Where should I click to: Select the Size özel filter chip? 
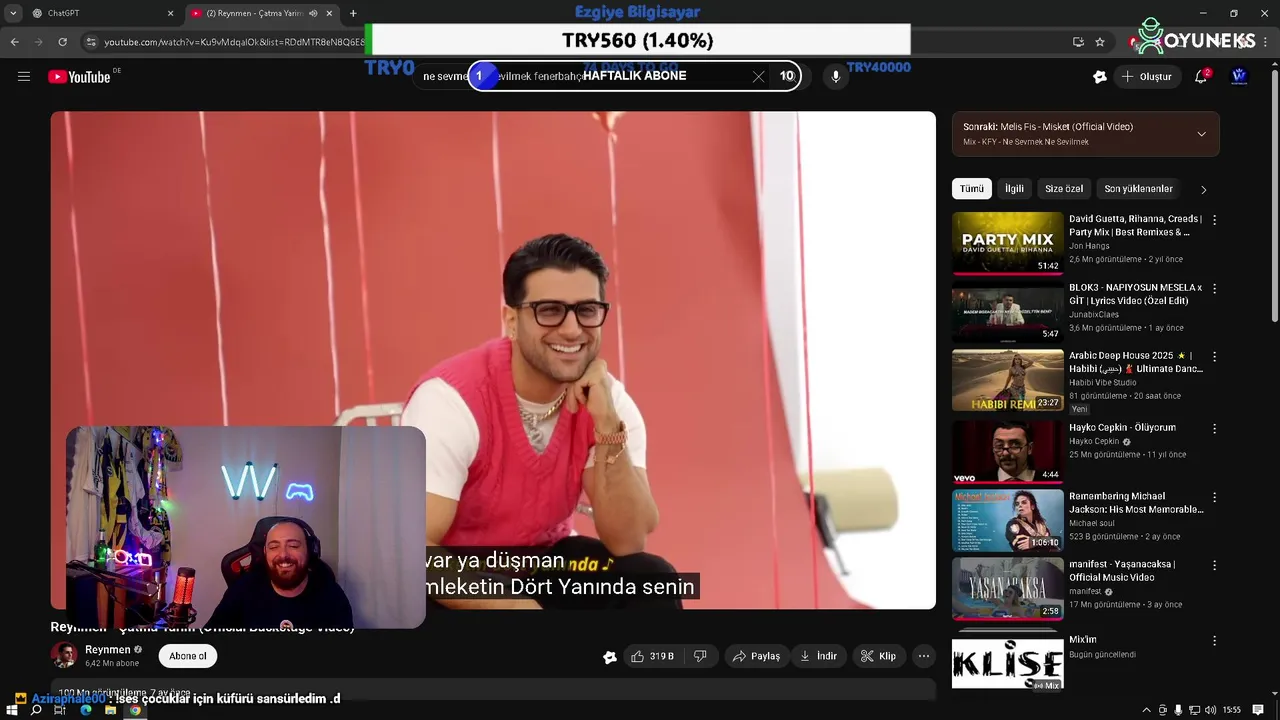[x=1064, y=188]
